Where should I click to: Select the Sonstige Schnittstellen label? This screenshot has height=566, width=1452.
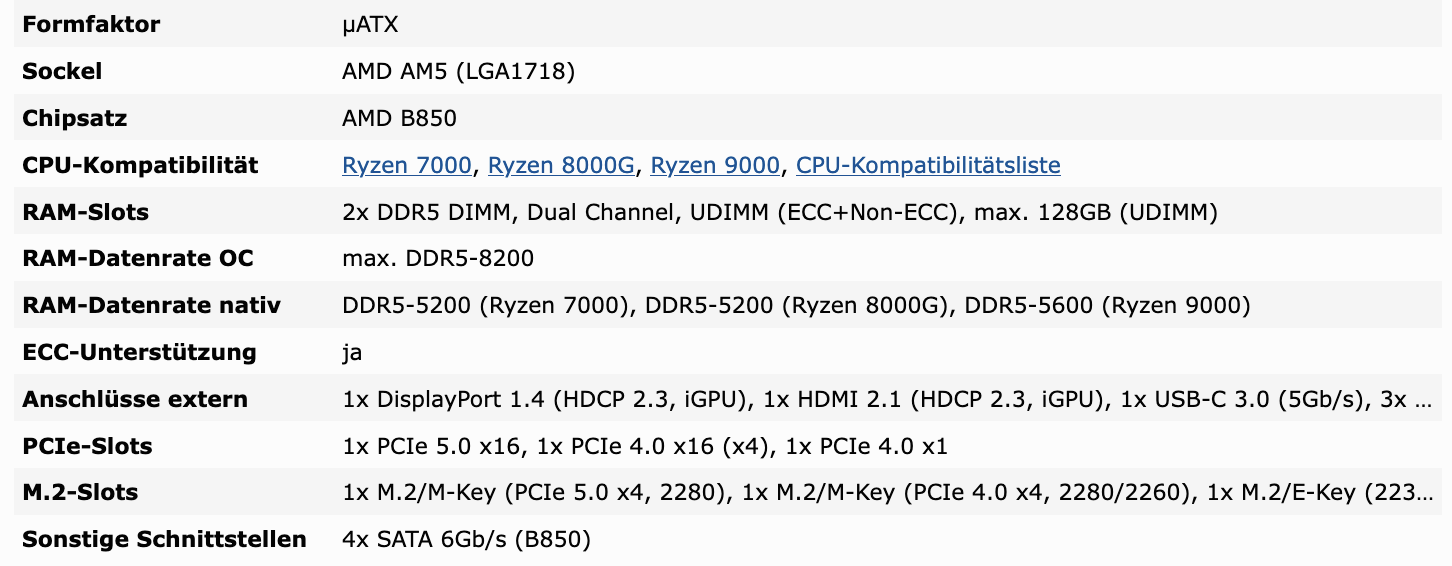pyautogui.click(x=164, y=539)
